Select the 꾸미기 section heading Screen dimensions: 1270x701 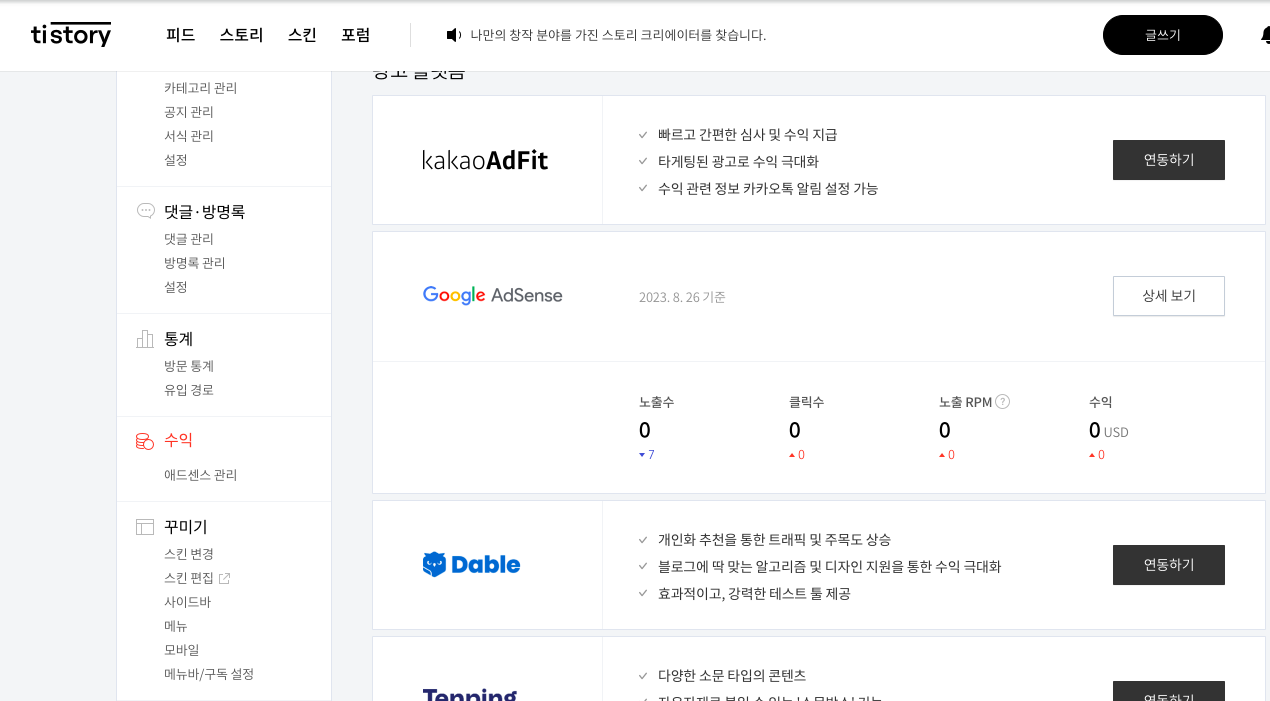186,526
